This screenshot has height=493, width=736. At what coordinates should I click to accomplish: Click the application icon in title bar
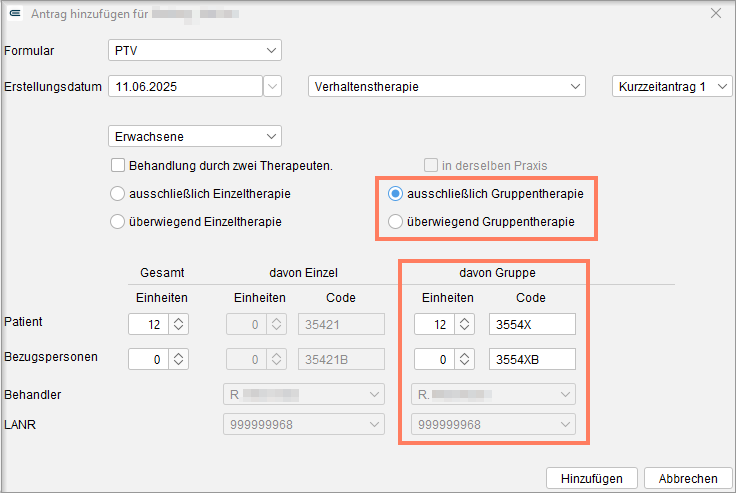[x=15, y=13]
